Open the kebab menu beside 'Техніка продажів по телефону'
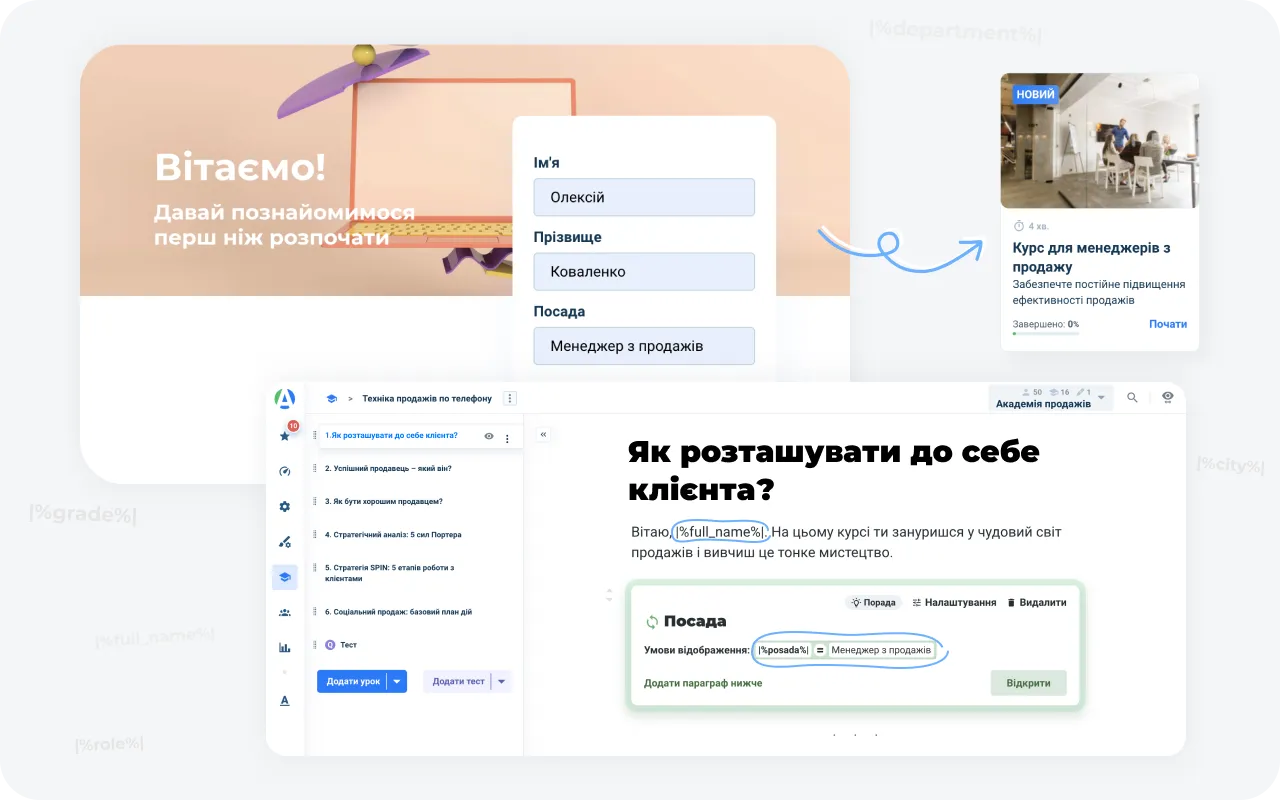The width and height of the screenshot is (1280, 800). [510, 397]
